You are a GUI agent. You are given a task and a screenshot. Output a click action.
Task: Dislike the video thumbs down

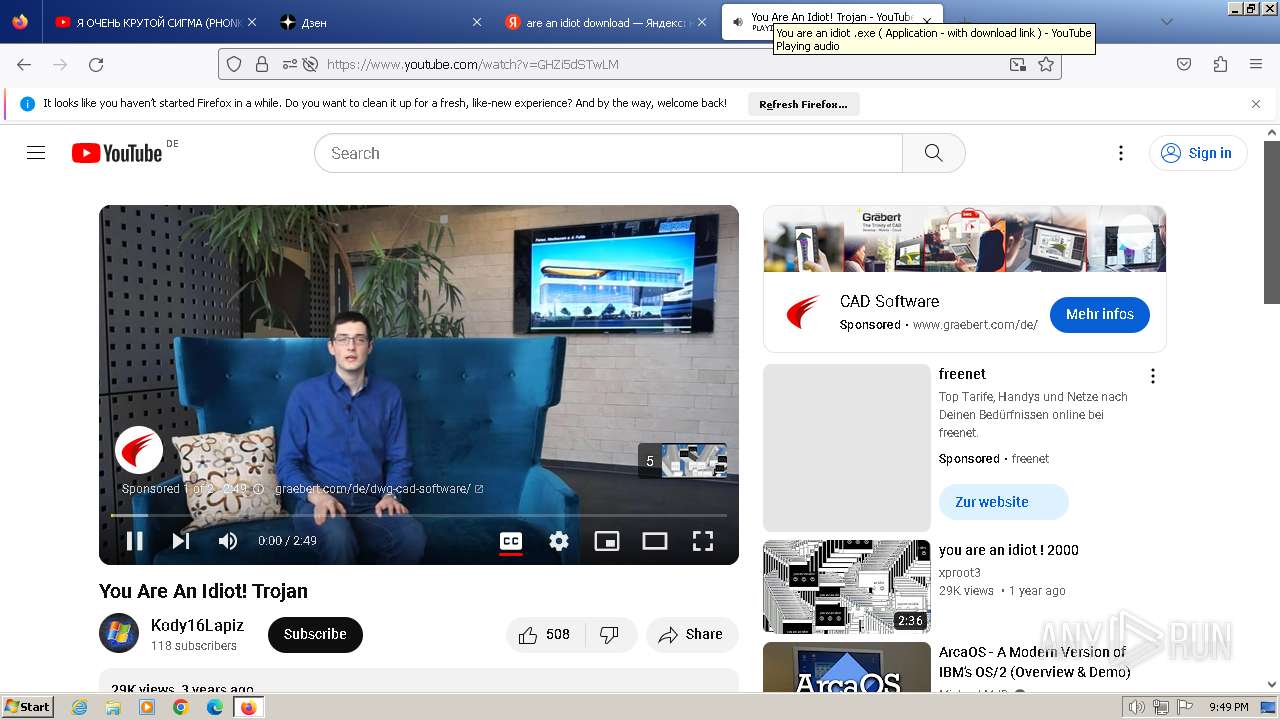[x=610, y=634]
